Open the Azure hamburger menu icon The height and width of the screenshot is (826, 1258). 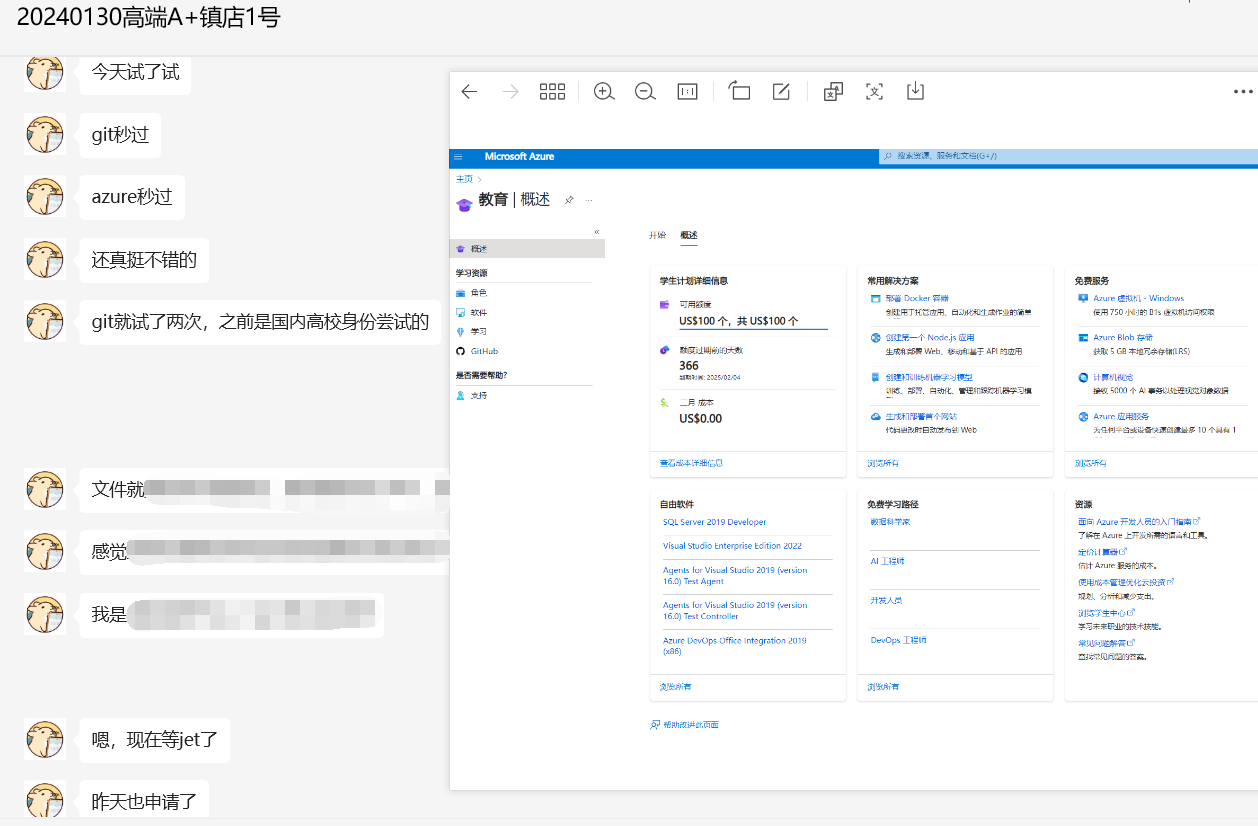pos(458,157)
